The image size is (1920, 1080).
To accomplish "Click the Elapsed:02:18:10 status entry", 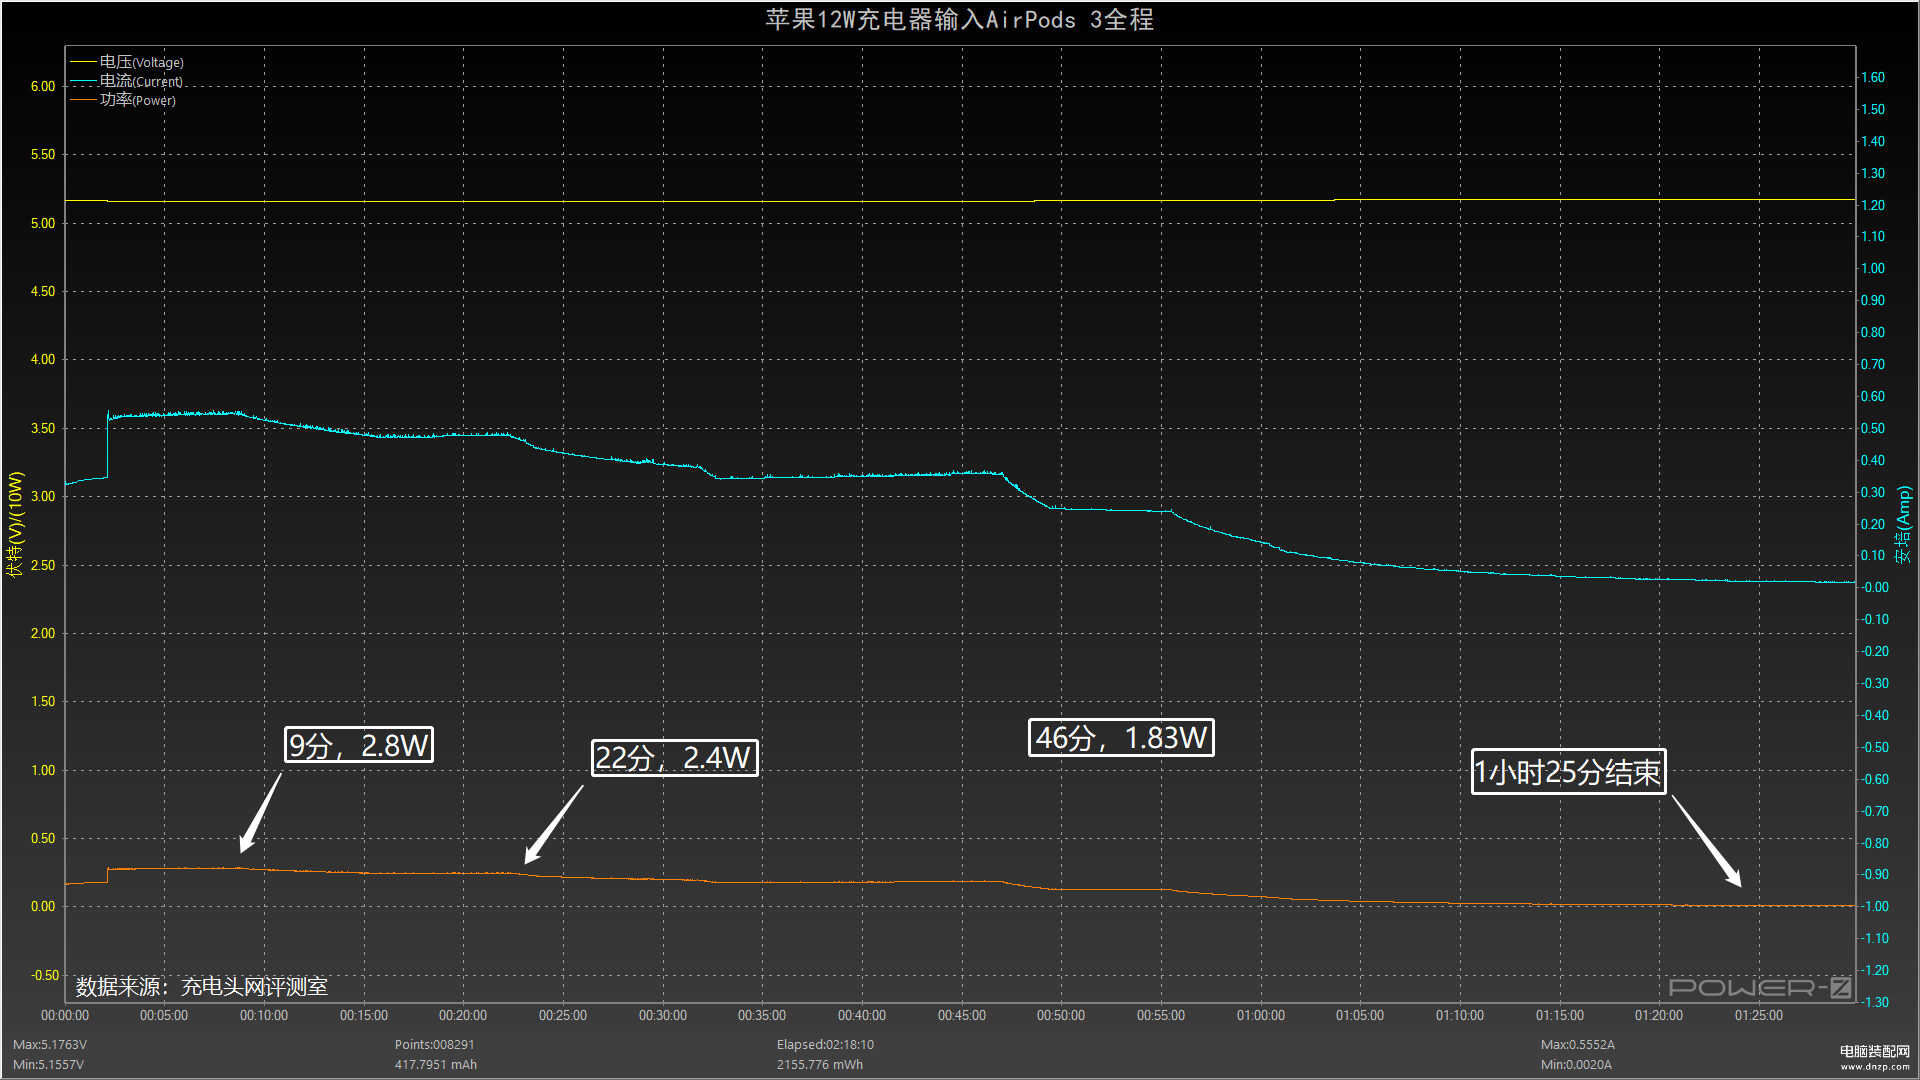I will [825, 1044].
